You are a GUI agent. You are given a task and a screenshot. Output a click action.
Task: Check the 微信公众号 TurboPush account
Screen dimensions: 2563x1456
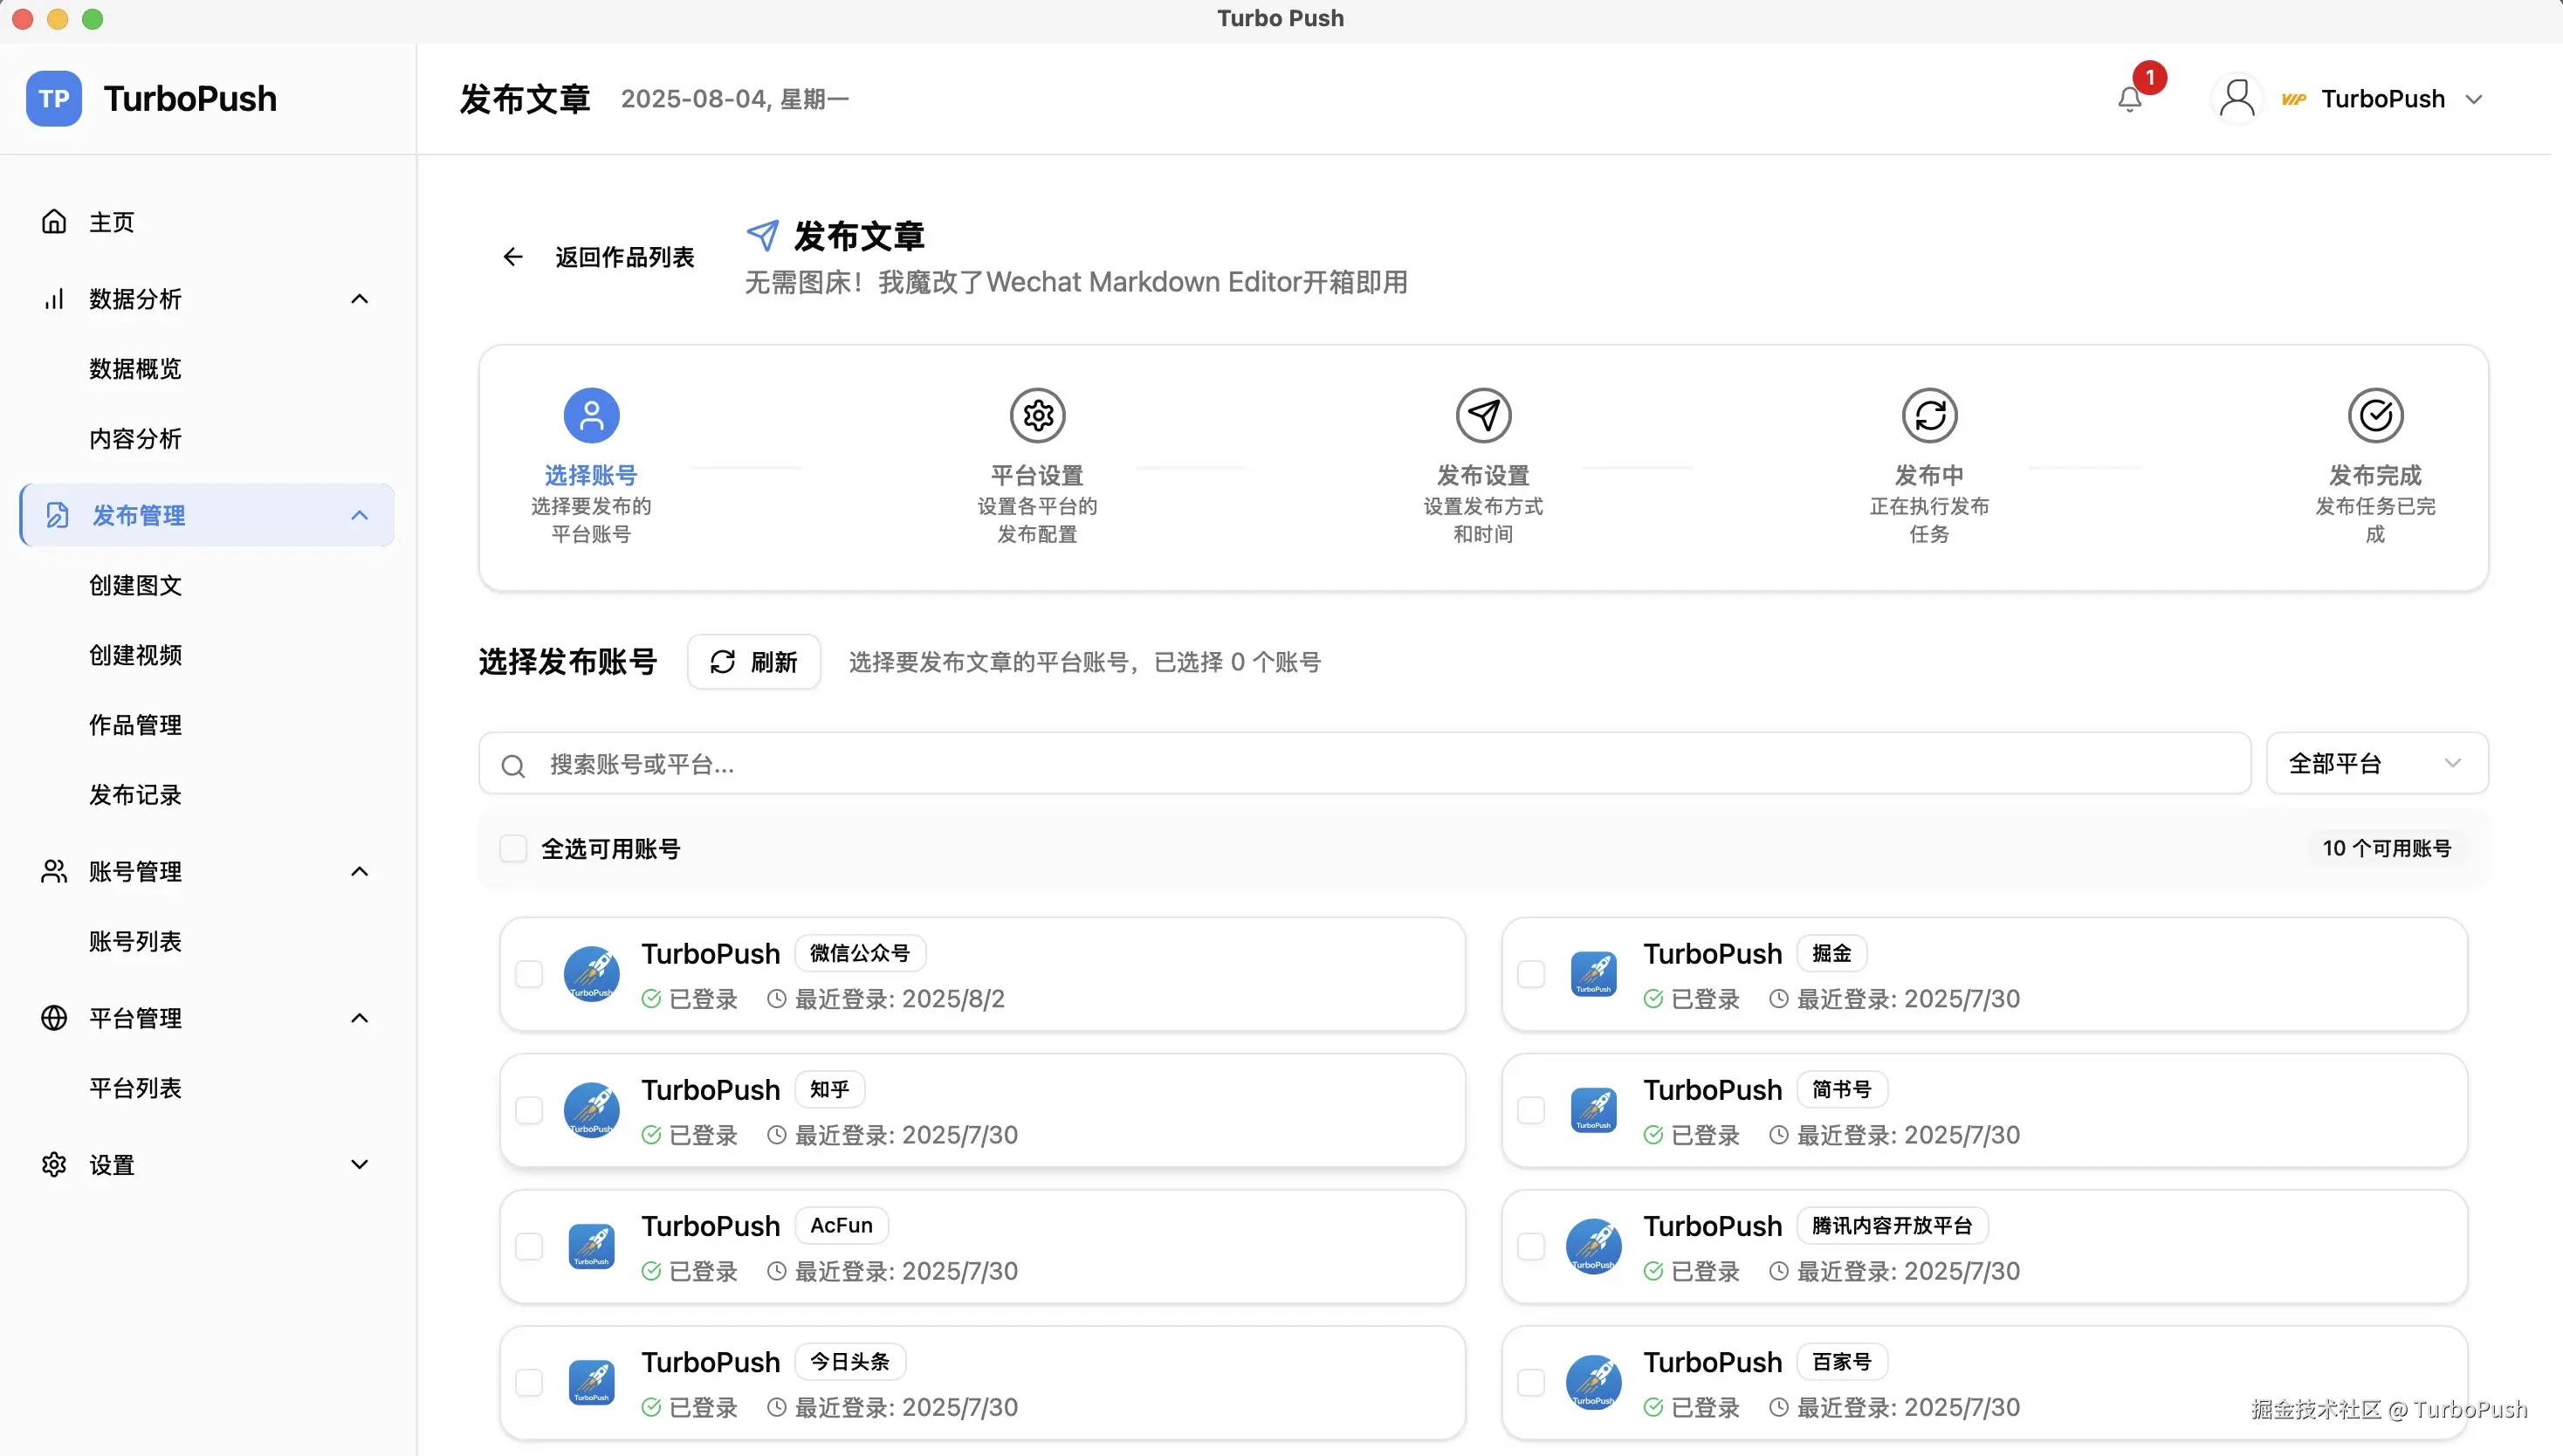(x=529, y=973)
